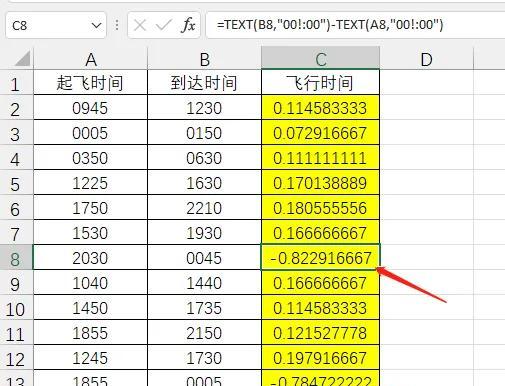Select cell with value 0045
The image size is (505, 386).
click(204, 258)
